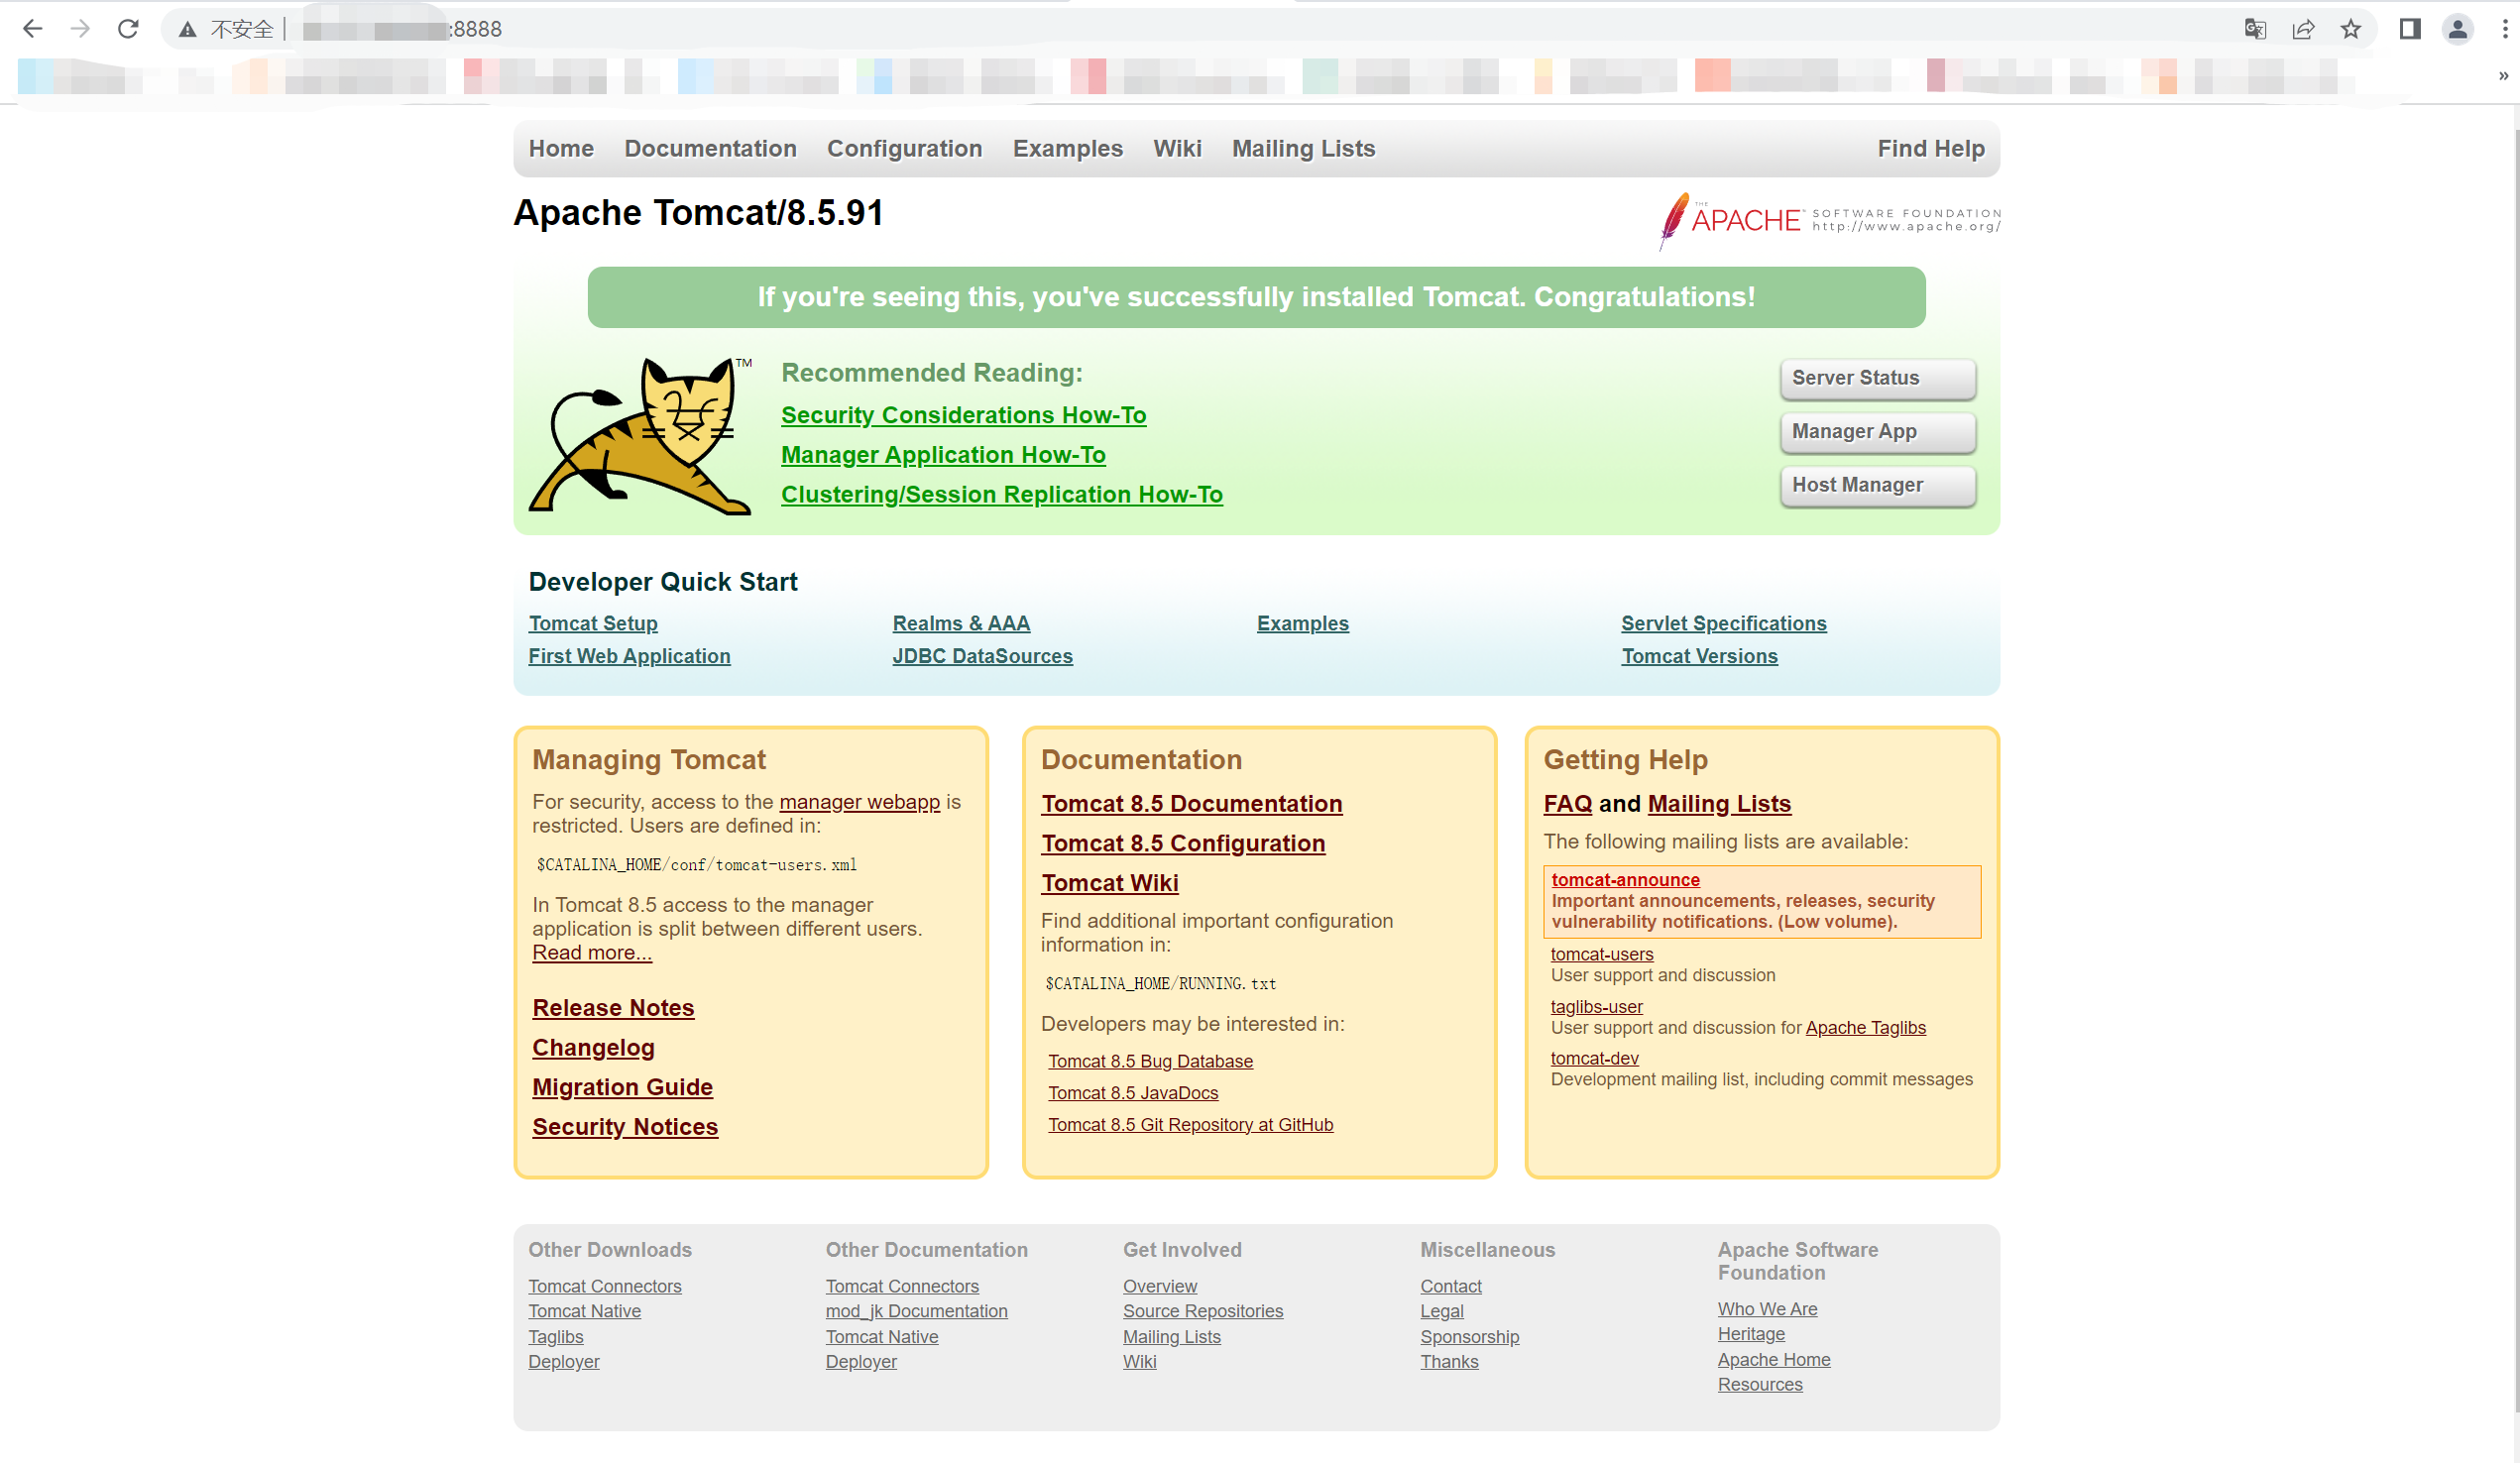Open Apache Home footer link
The image size is (2520, 1463).
pos(1774,1359)
